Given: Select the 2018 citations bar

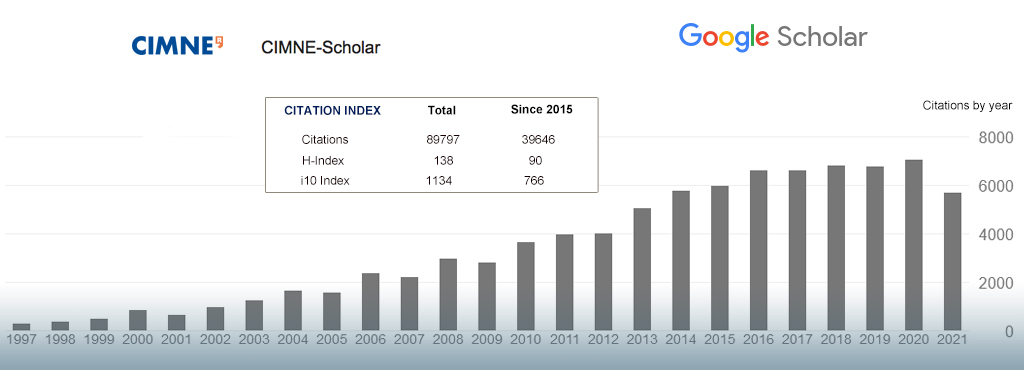Looking at the screenshot, I should tap(836, 248).
